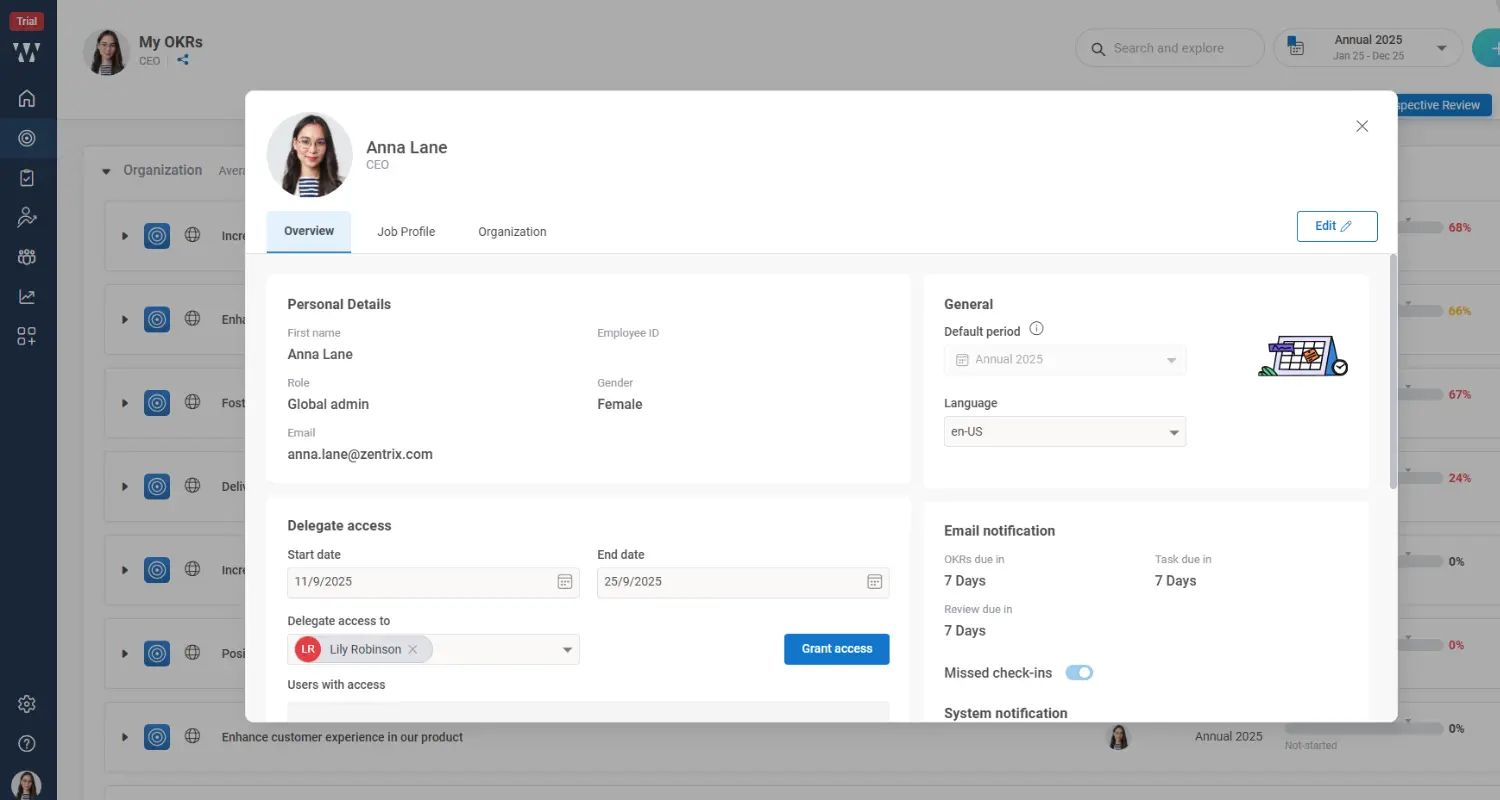Click the 68% progress bar
Screen dimensions: 1500x800
(x=1432, y=226)
